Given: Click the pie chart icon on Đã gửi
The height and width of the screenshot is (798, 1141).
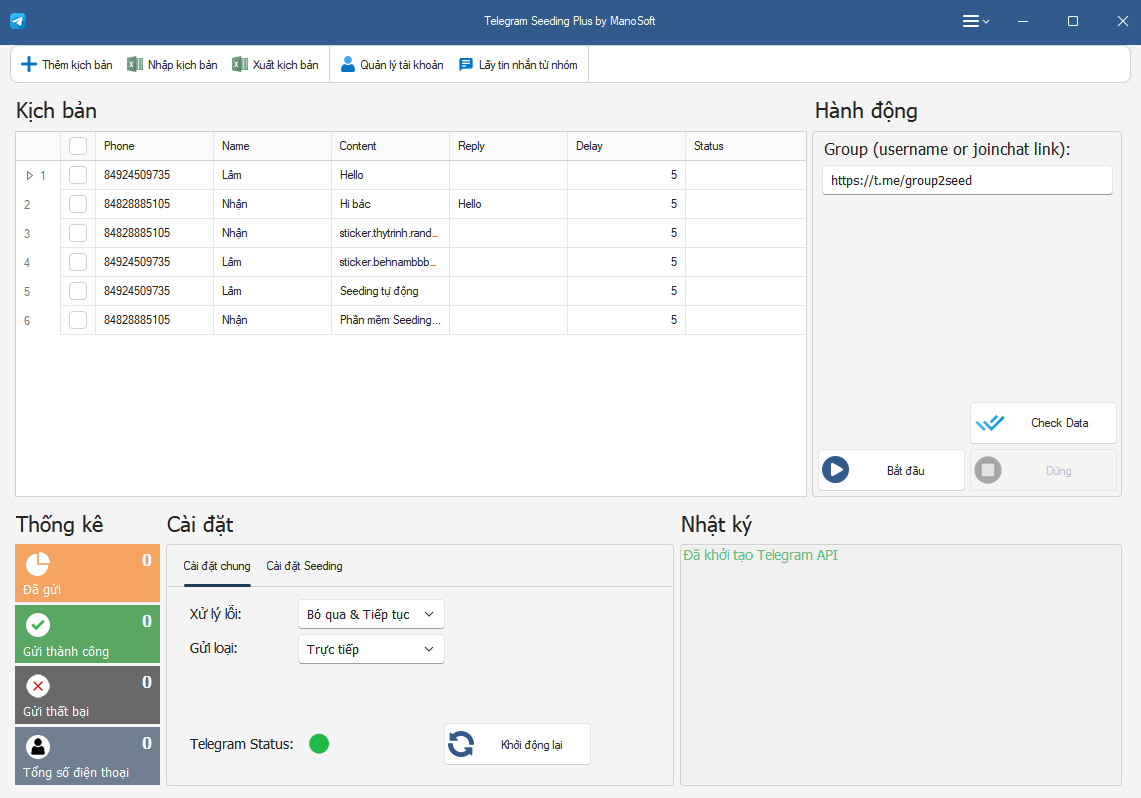Looking at the screenshot, I should click(x=38, y=564).
